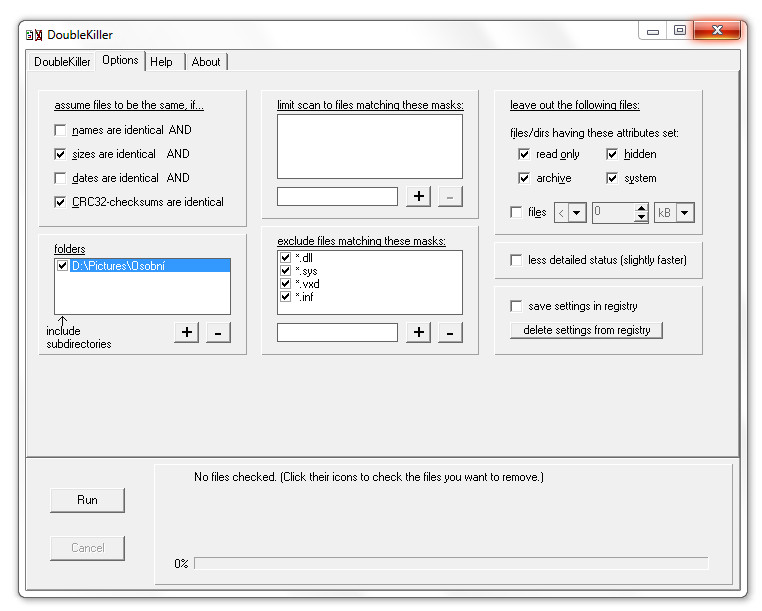
Task: Select the Options tab
Action: pyautogui.click(x=120, y=60)
